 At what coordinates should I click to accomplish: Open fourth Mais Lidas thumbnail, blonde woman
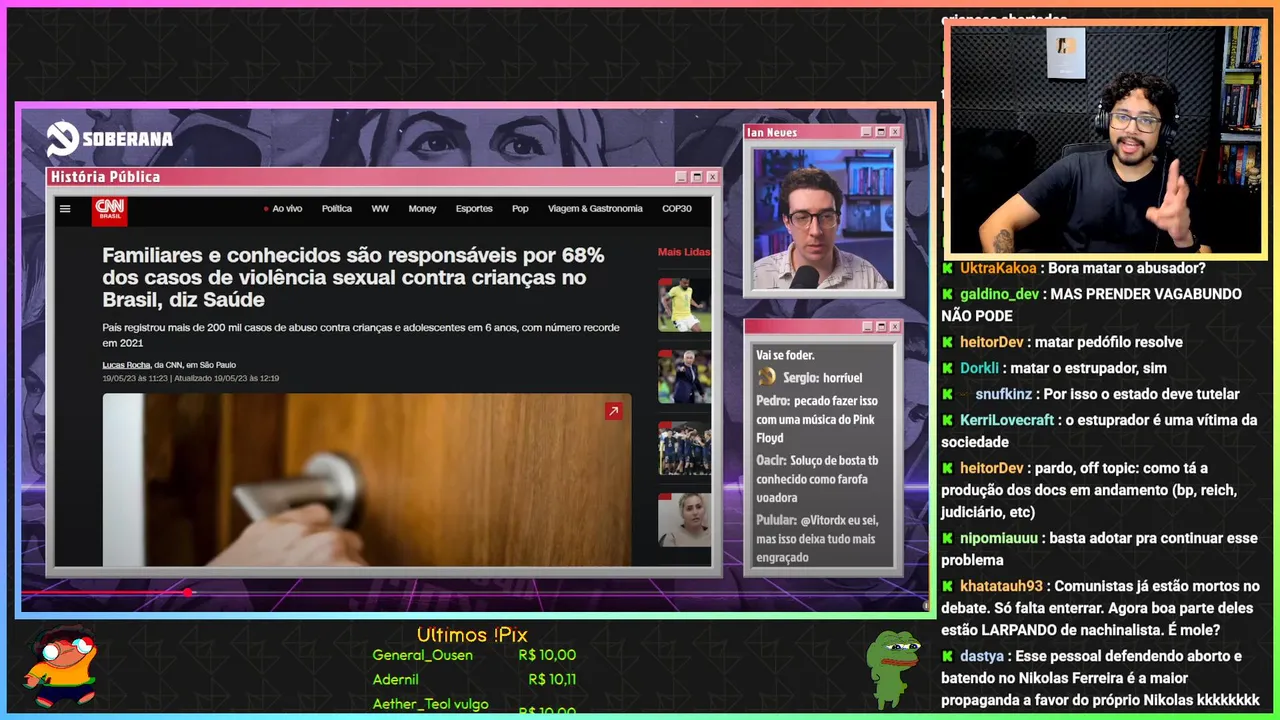click(x=684, y=519)
